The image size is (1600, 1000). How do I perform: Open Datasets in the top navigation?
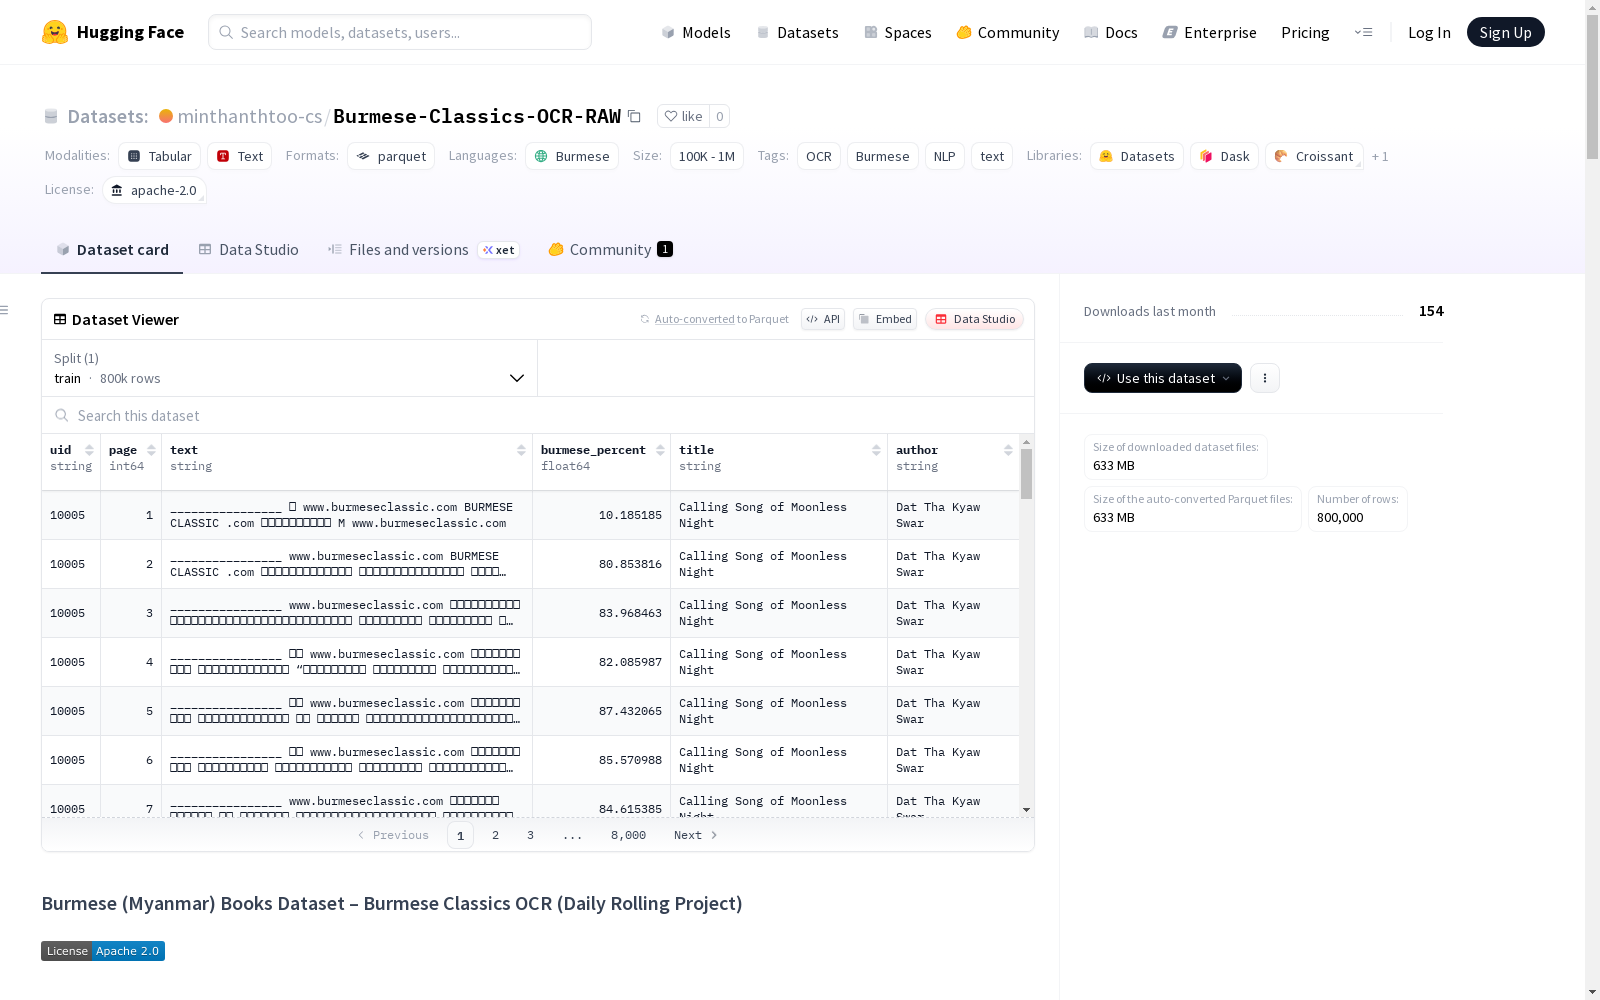(x=797, y=32)
